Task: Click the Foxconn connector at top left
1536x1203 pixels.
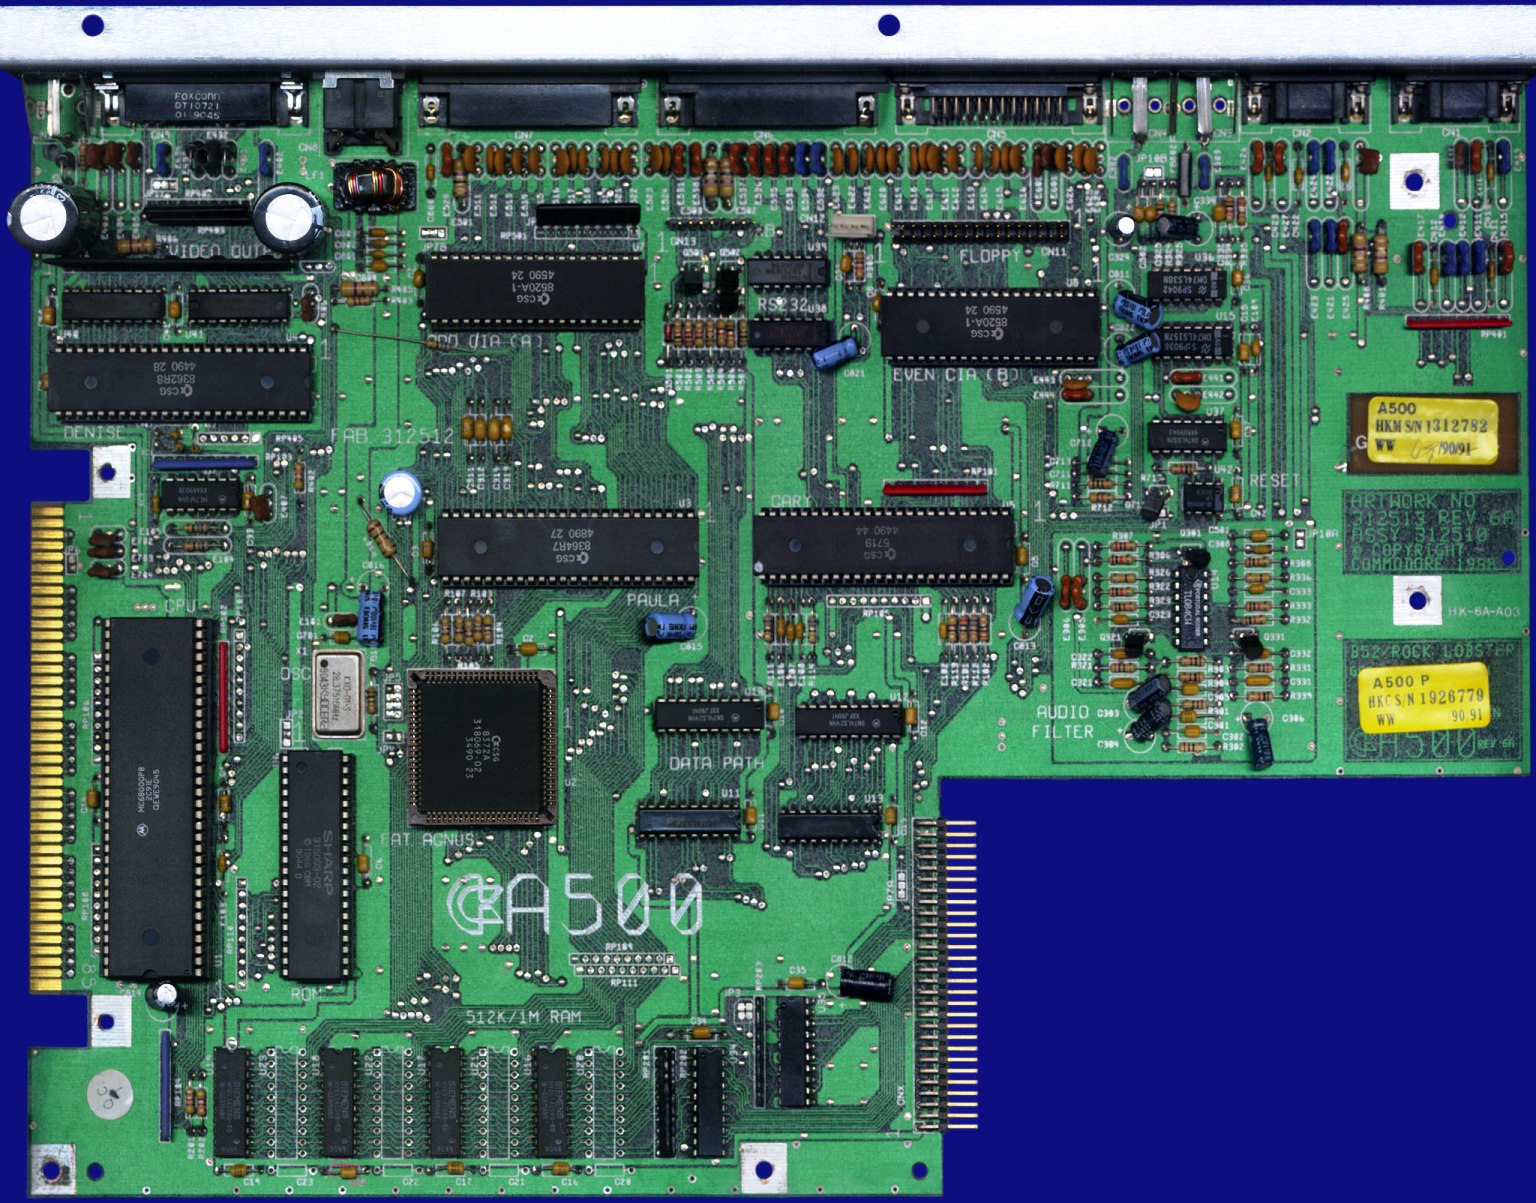Action: click(197, 103)
